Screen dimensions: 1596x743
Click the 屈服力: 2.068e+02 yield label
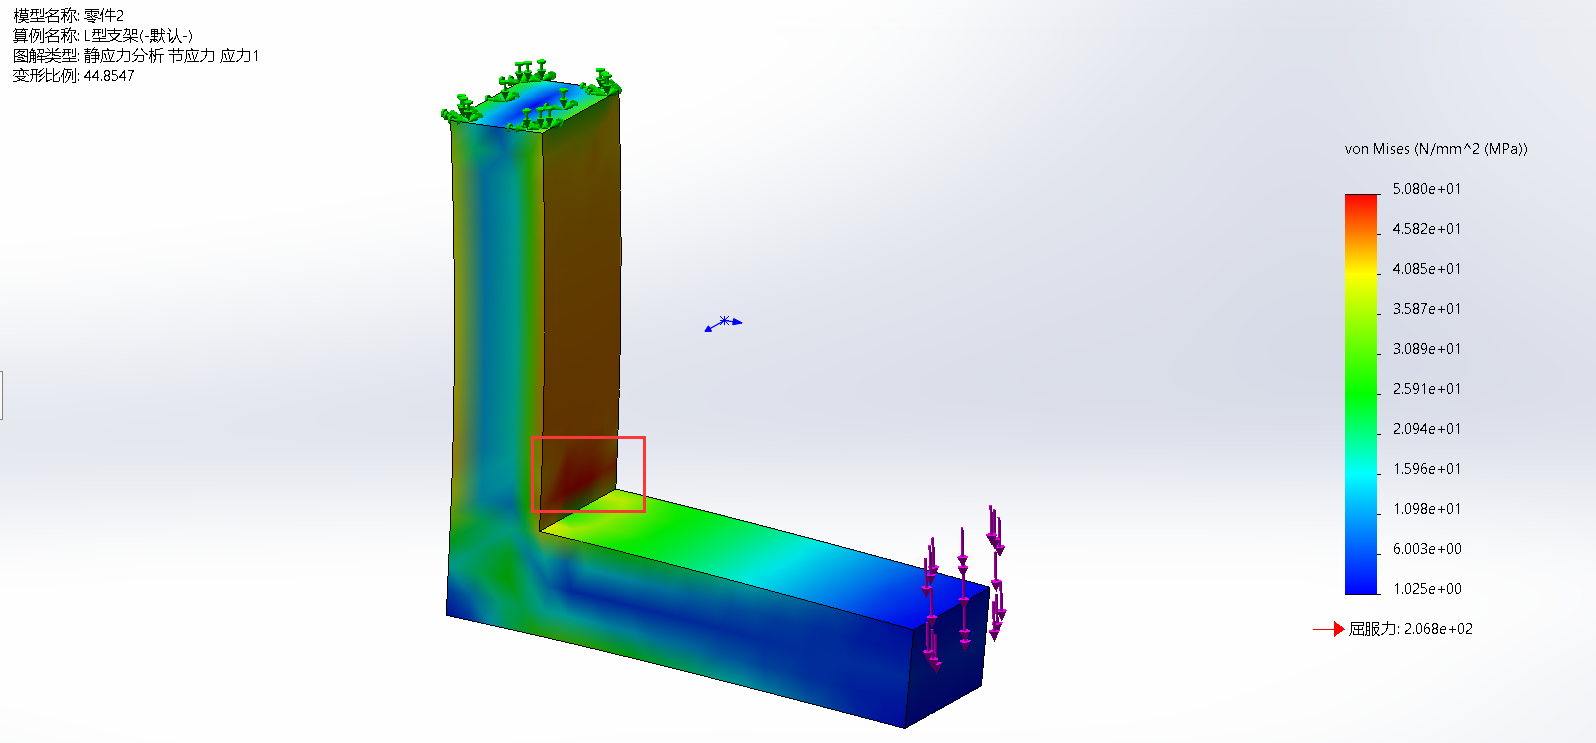pyautogui.click(x=1410, y=629)
